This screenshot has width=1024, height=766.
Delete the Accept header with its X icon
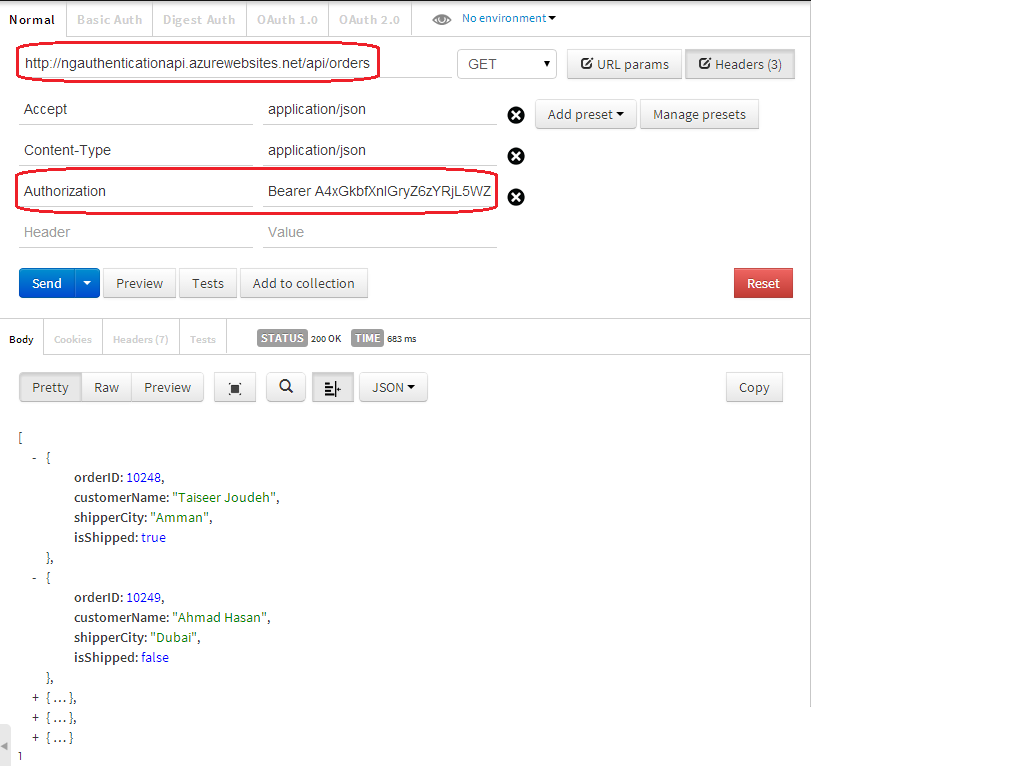515,115
